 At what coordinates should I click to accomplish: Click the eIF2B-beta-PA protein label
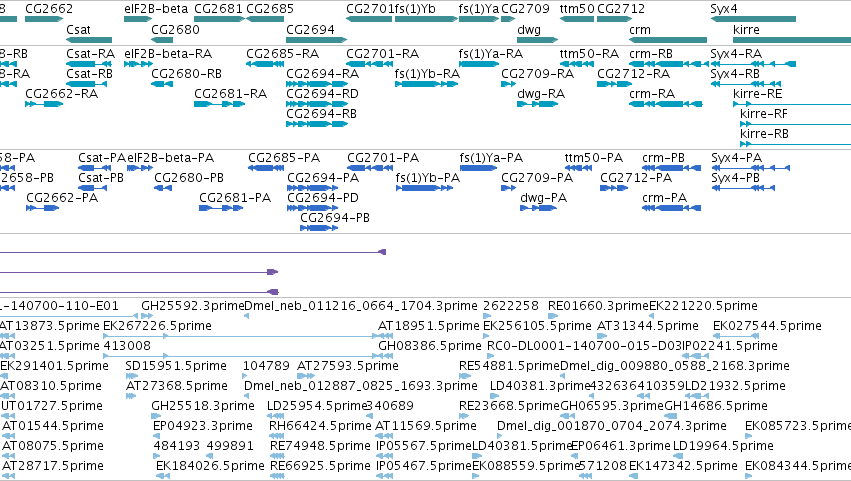tap(170, 158)
